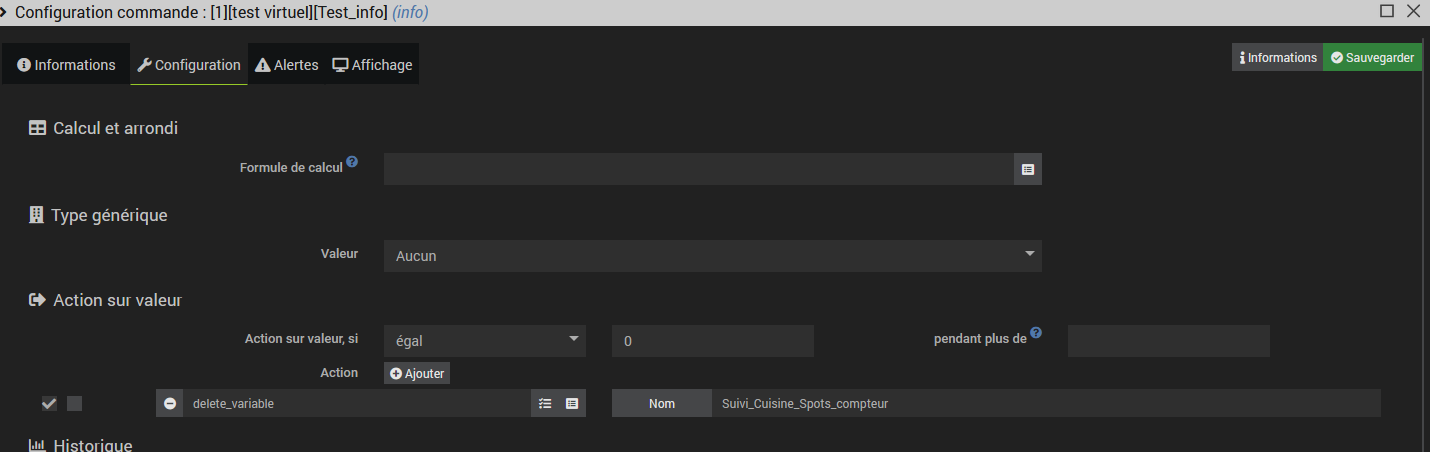This screenshot has height=452, width=1430.
Task: Open the command selector icon for delete_variable
Action: pos(572,404)
